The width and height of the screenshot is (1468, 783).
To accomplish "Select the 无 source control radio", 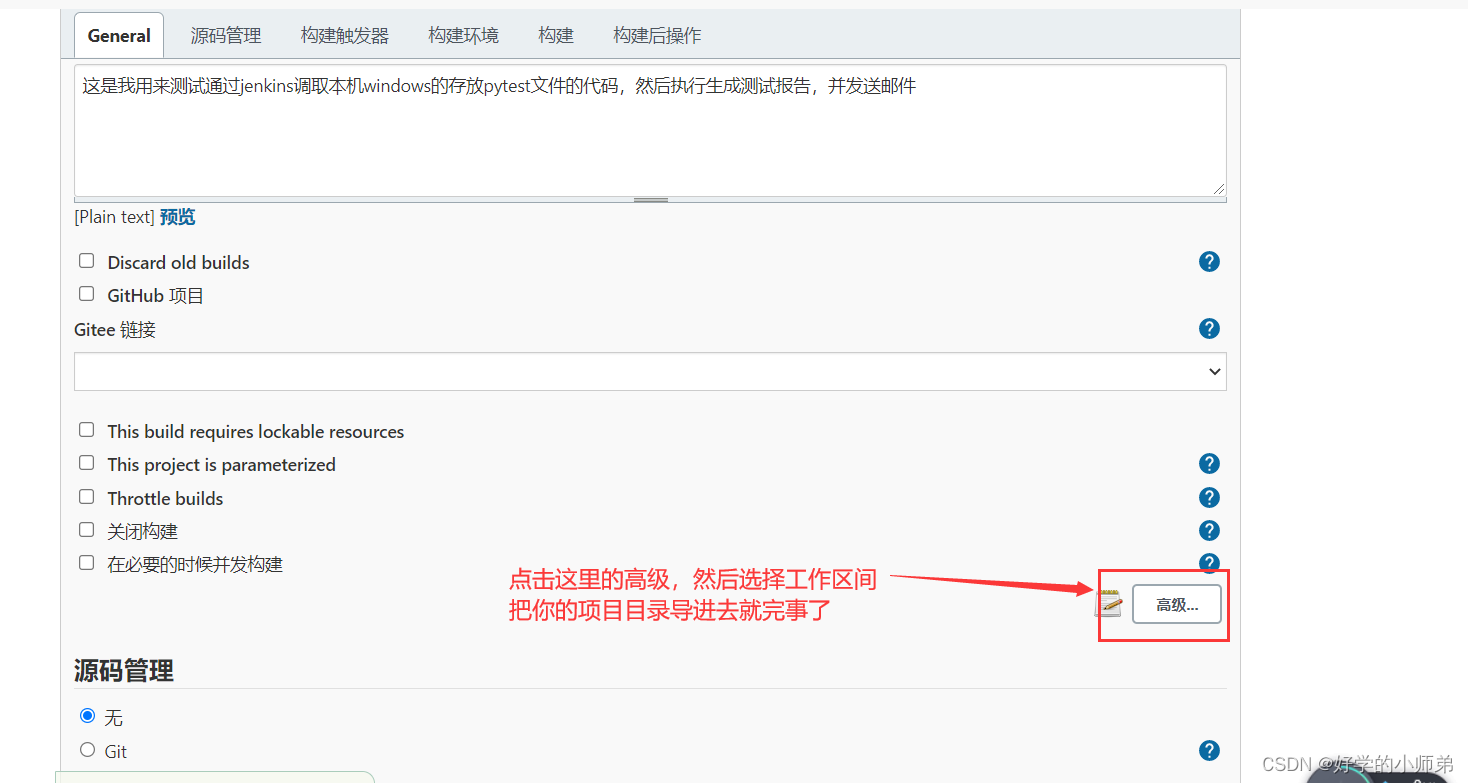I will pos(87,717).
